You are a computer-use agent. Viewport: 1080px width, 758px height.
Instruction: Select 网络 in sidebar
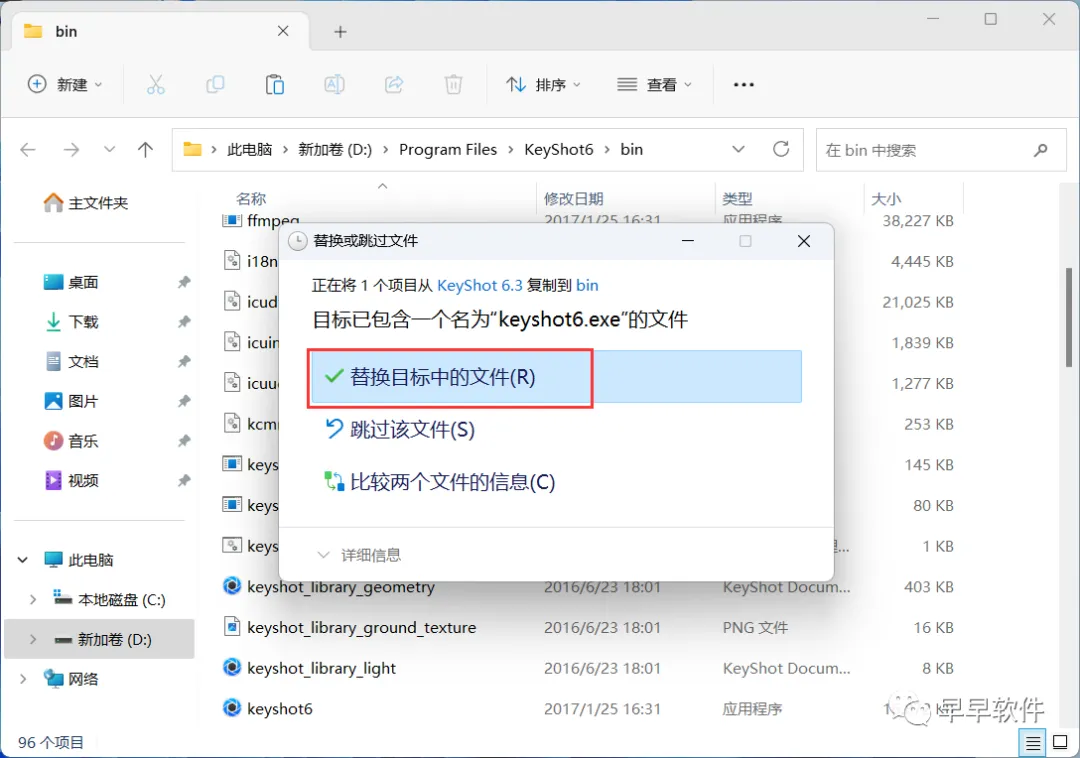click(72, 679)
